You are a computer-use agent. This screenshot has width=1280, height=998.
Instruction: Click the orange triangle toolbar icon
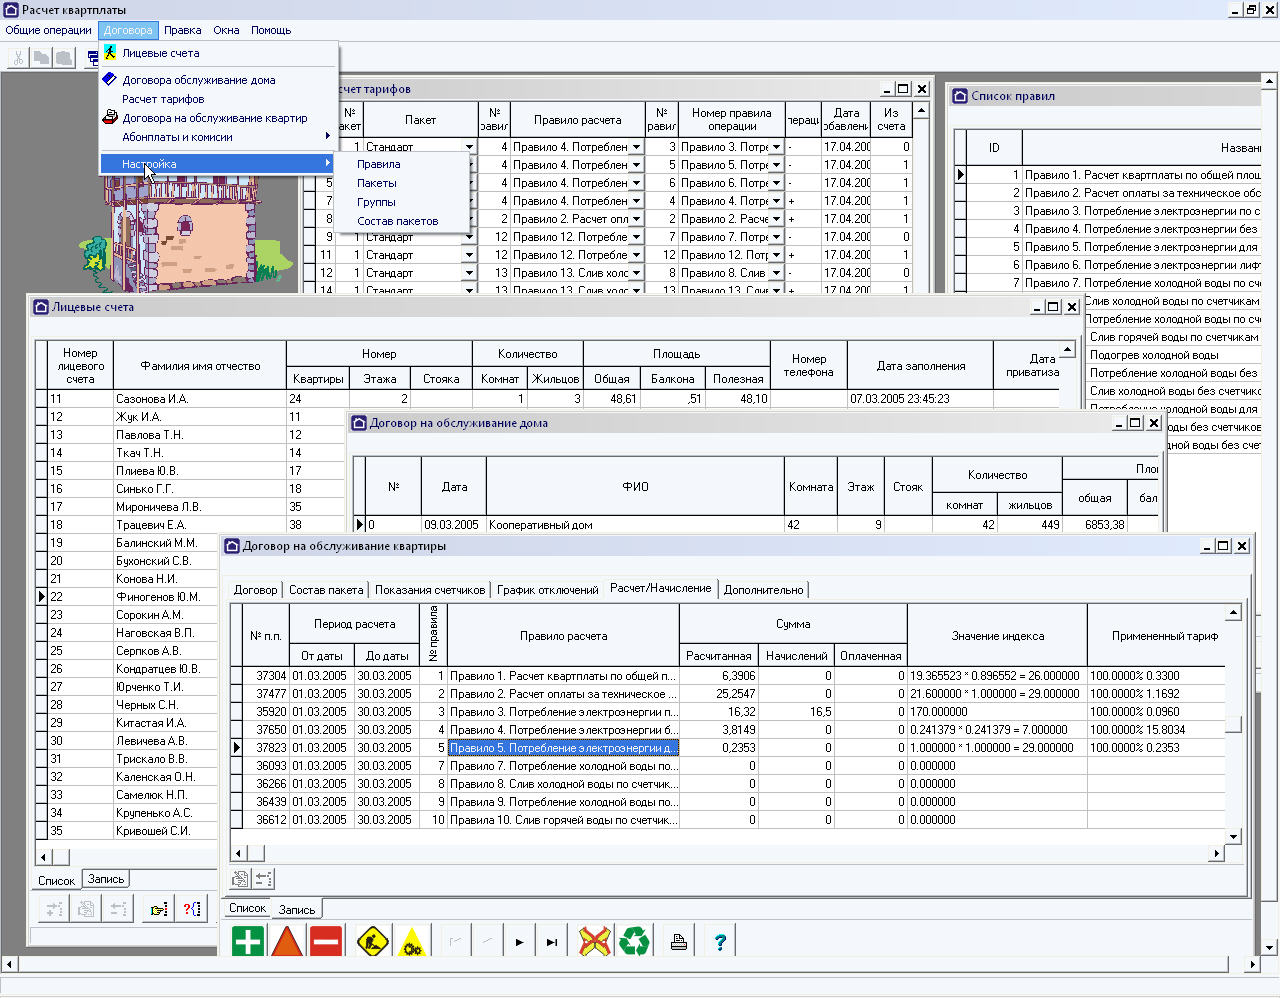point(287,941)
